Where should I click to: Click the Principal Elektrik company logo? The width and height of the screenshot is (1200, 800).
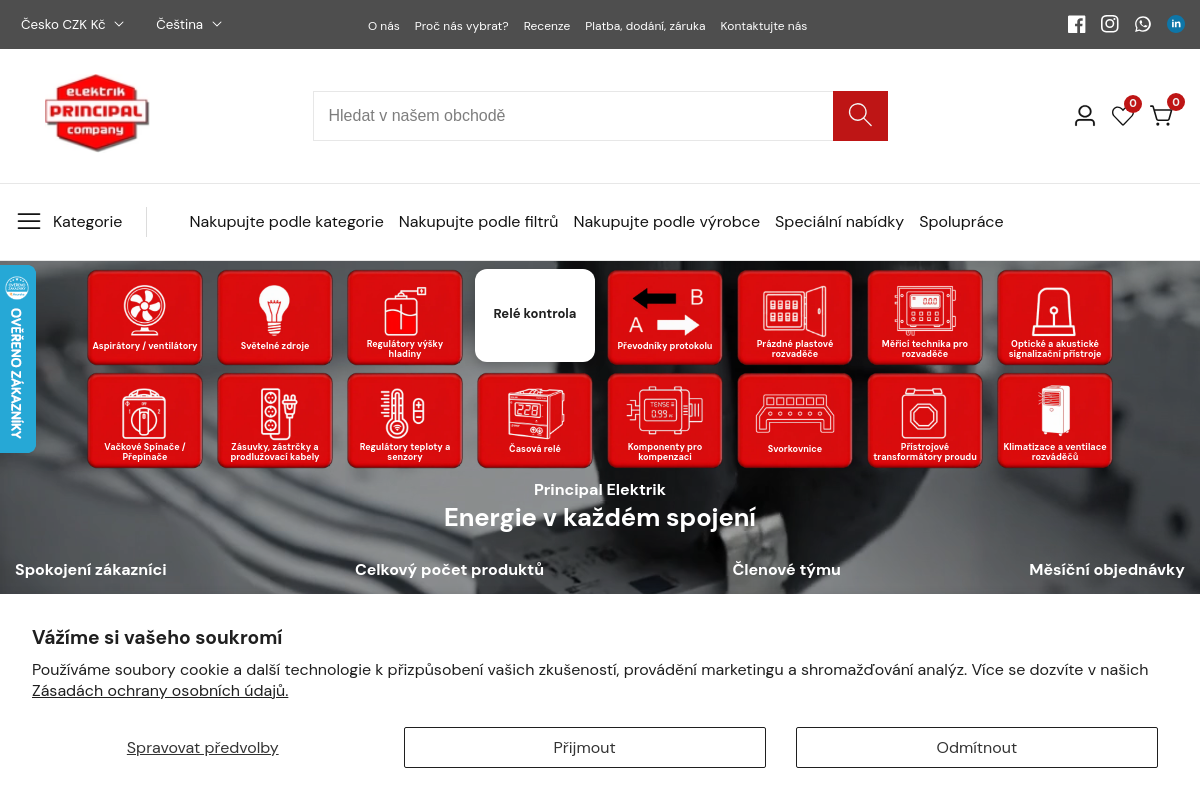pyautogui.click(x=97, y=112)
